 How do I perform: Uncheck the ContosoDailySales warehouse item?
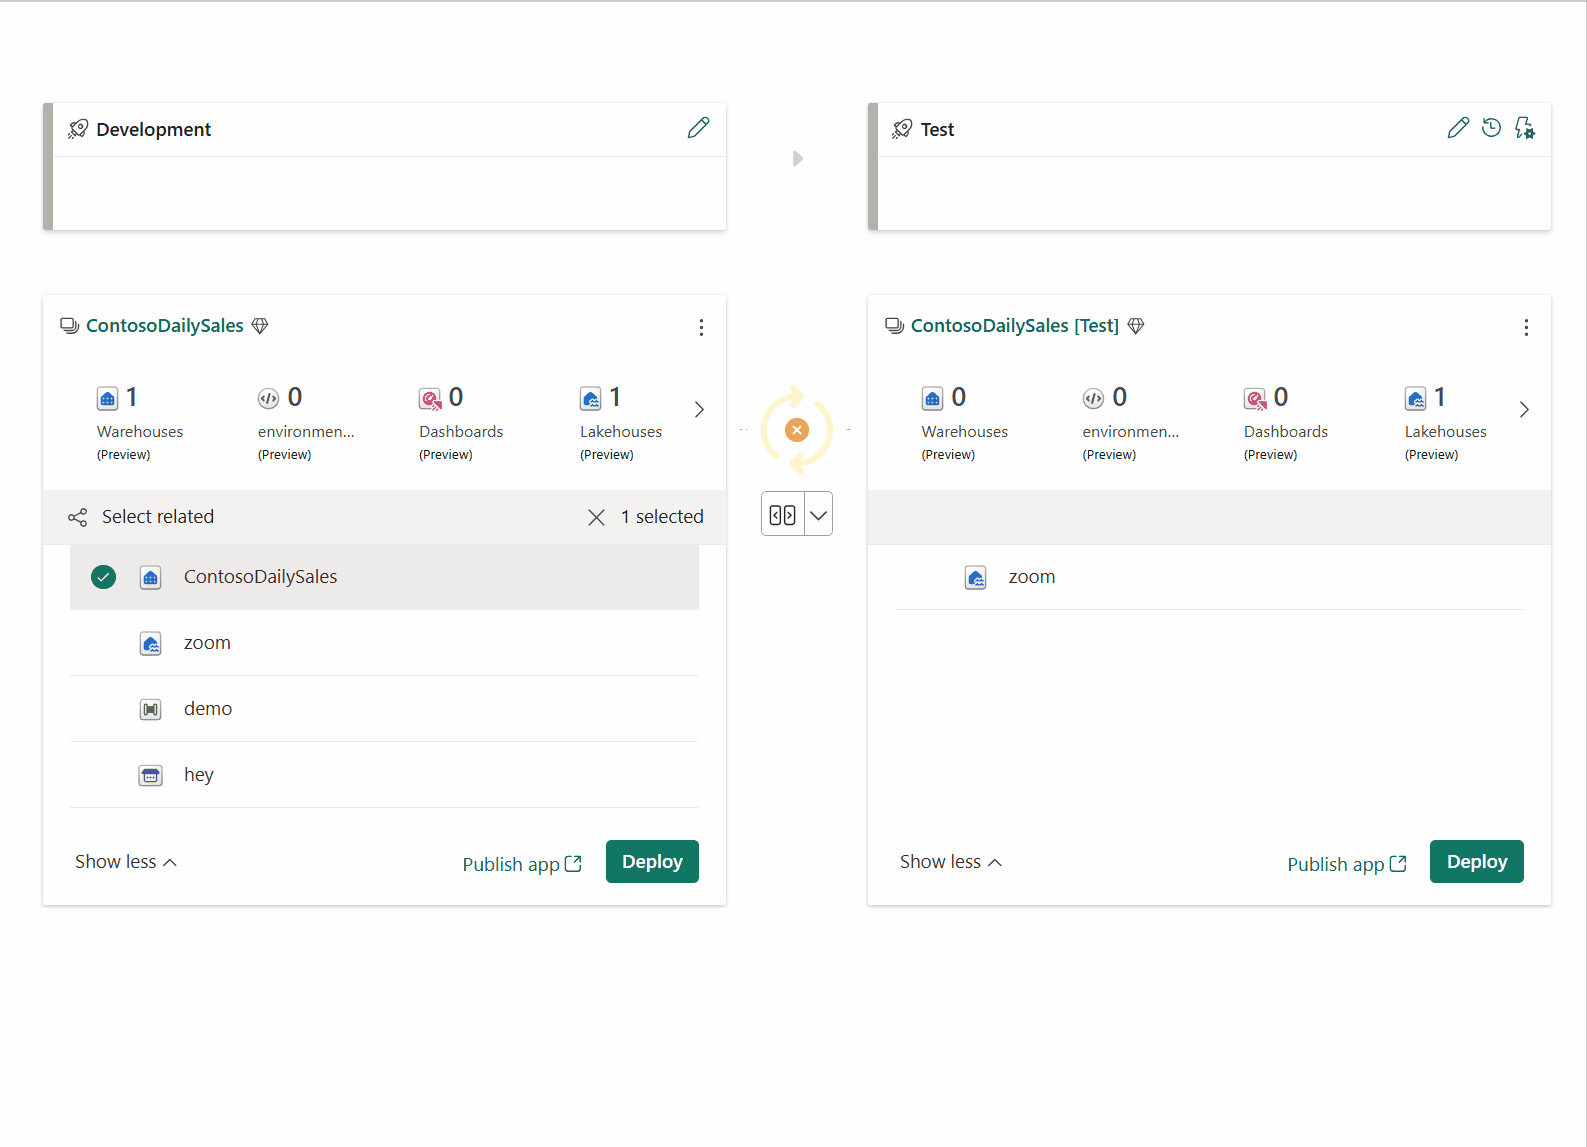[x=103, y=577]
